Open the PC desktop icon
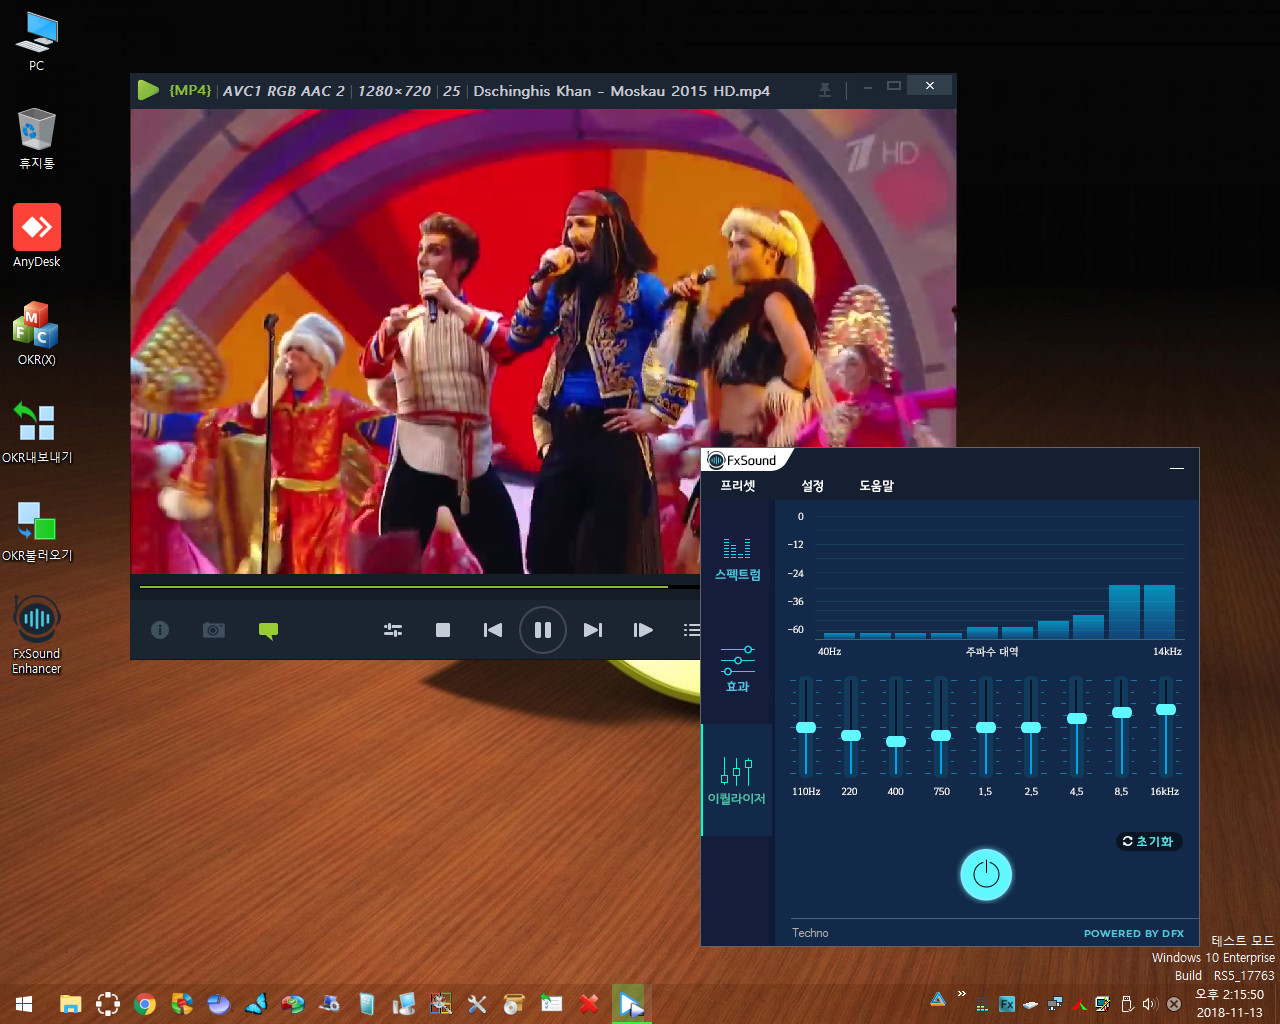This screenshot has width=1280, height=1024. pyautogui.click(x=37, y=41)
